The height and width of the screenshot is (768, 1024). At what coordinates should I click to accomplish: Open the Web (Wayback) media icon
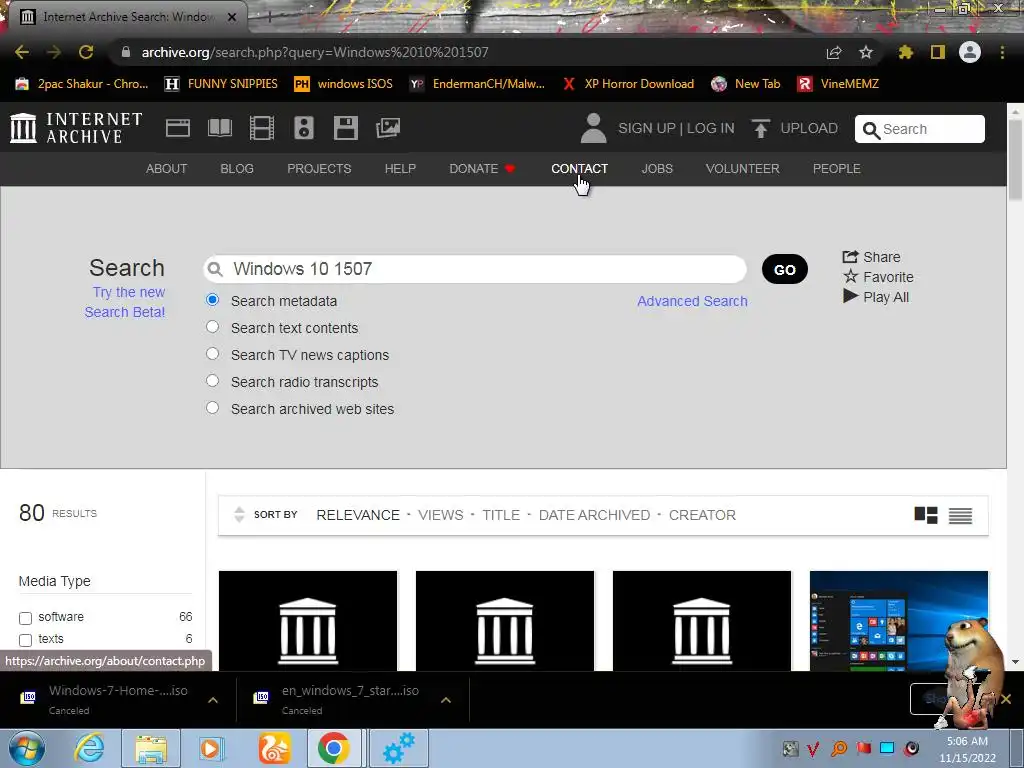point(178,128)
